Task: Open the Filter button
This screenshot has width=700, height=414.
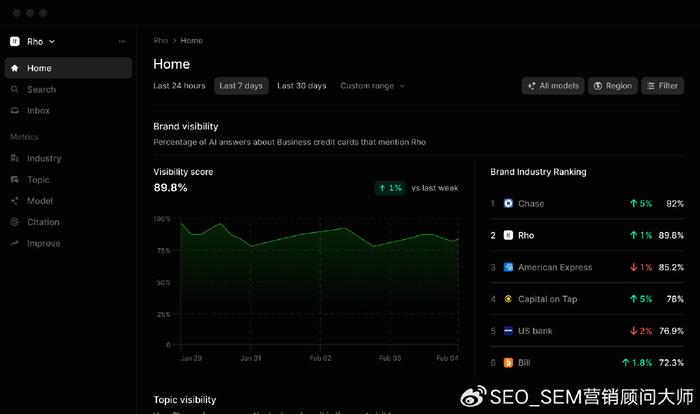Action: (x=662, y=86)
